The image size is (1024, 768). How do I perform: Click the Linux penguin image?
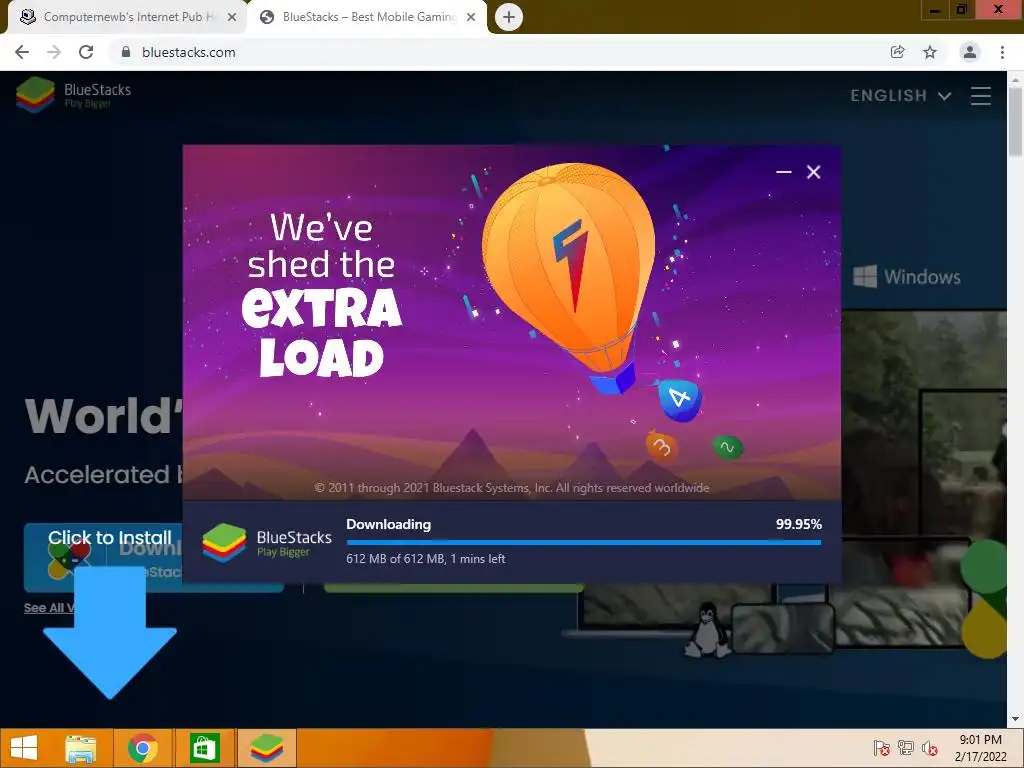[x=708, y=630]
